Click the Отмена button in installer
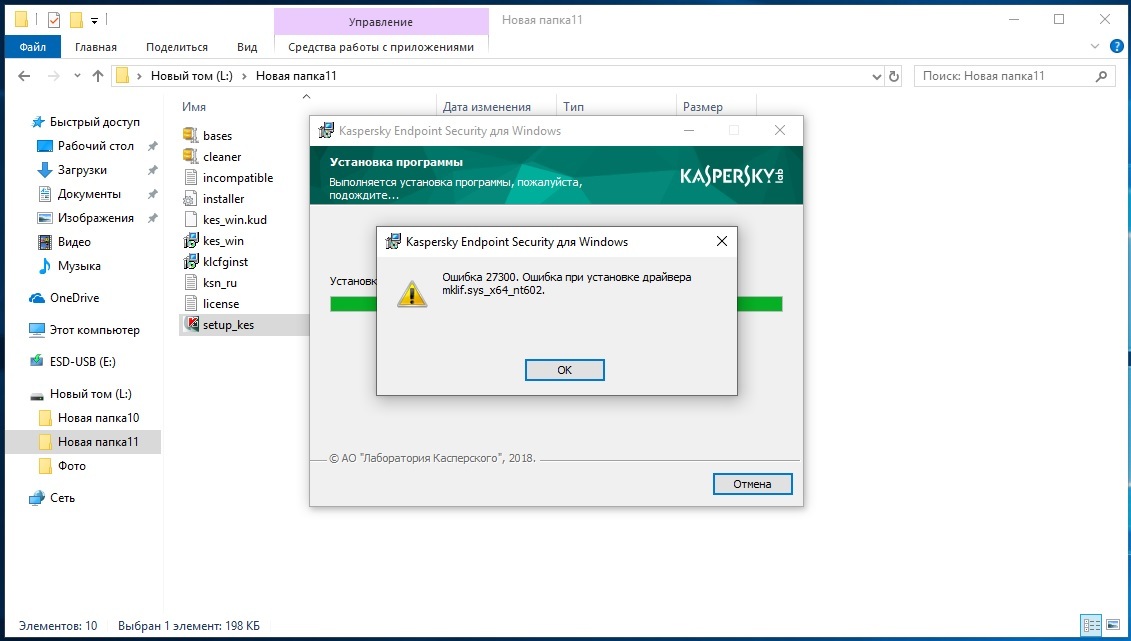This screenshot has width=1131, height=641. [752, 484]
